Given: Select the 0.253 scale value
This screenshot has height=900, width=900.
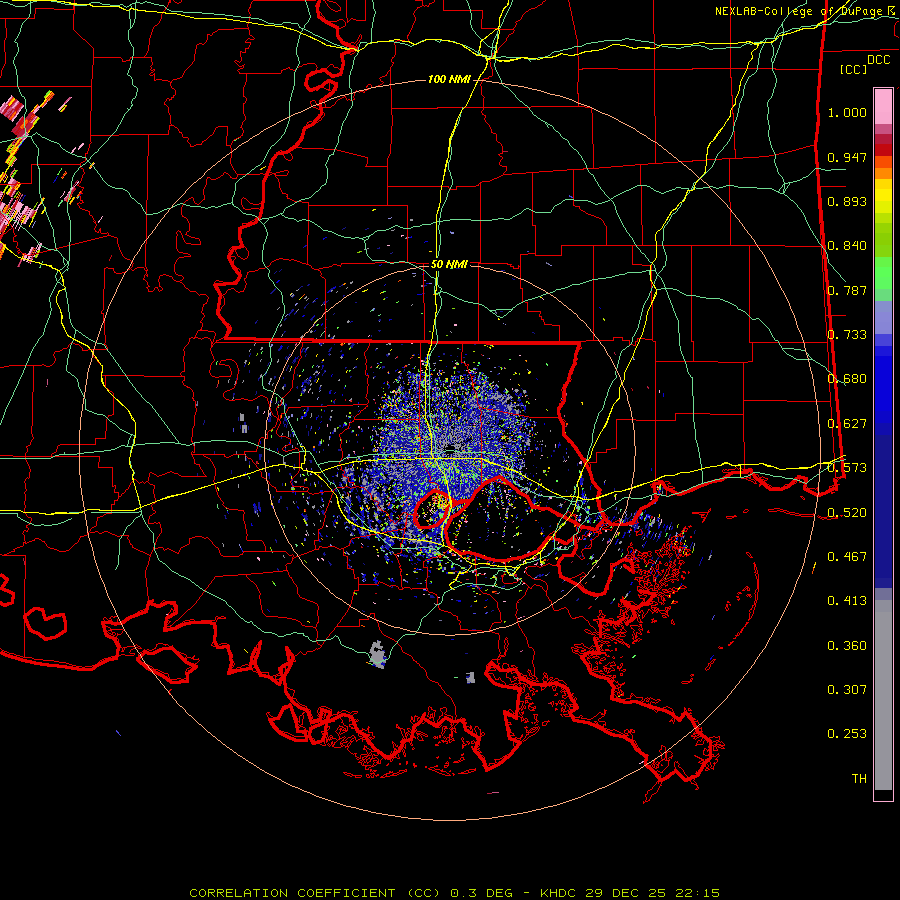Looking at the screenshot, I should [847, 734].
